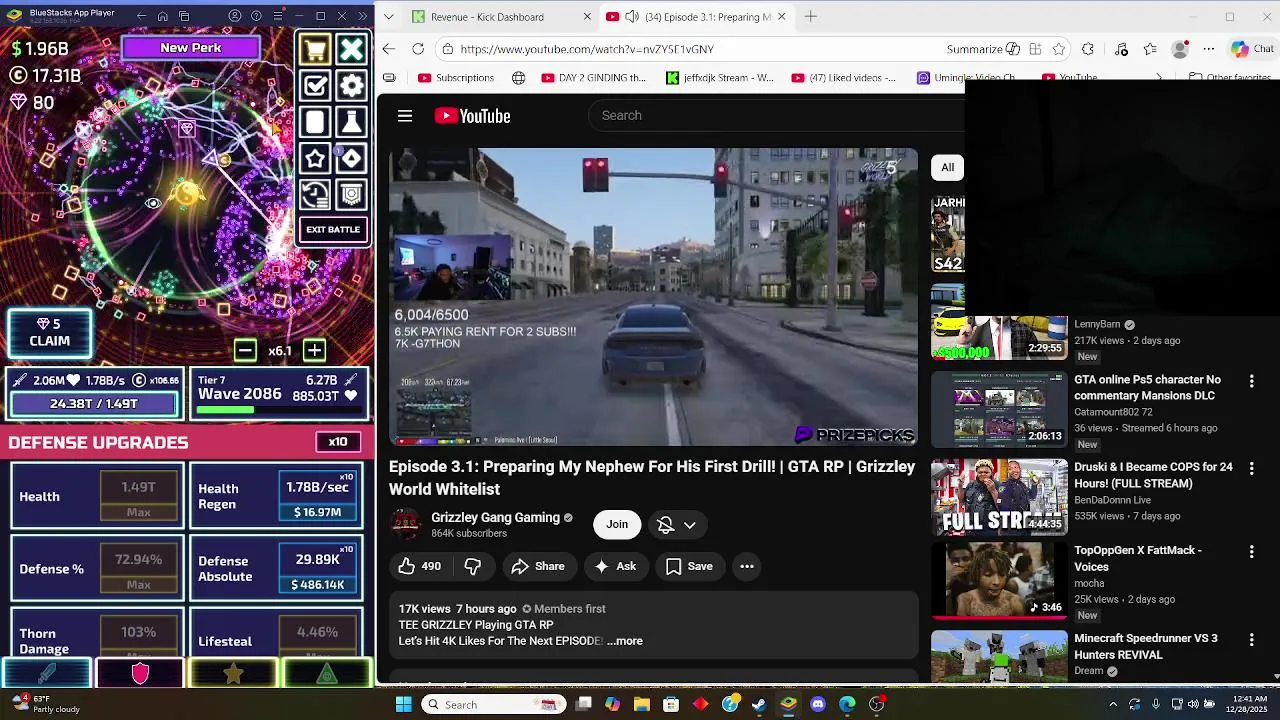
Task: Open more actions ellipsis under video
Action: coord(747,566)
